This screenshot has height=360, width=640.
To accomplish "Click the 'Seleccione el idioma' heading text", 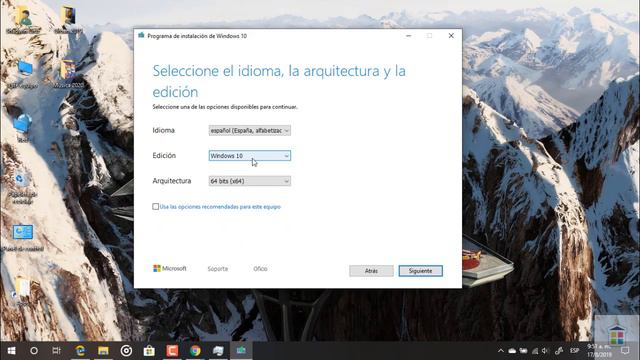I will [279, 81].
